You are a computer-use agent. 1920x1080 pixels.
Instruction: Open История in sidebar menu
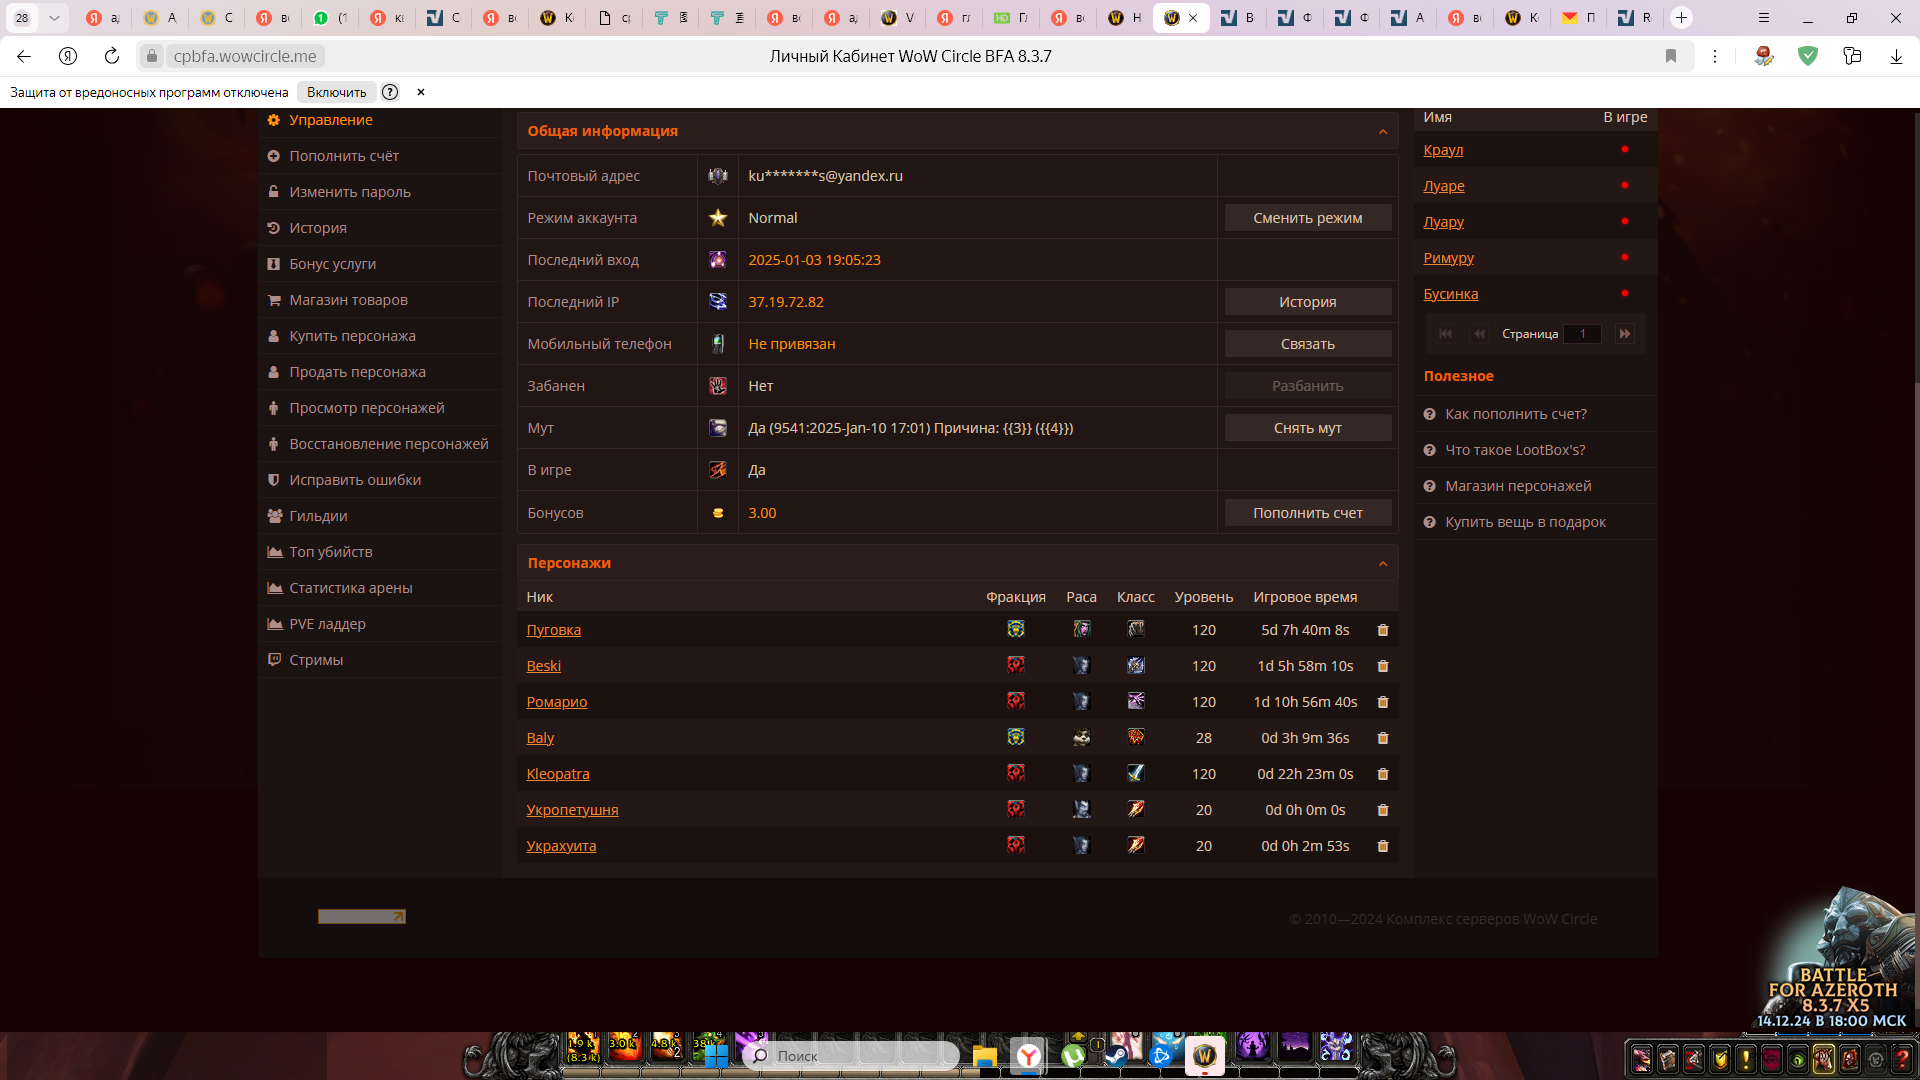(381, 228)
